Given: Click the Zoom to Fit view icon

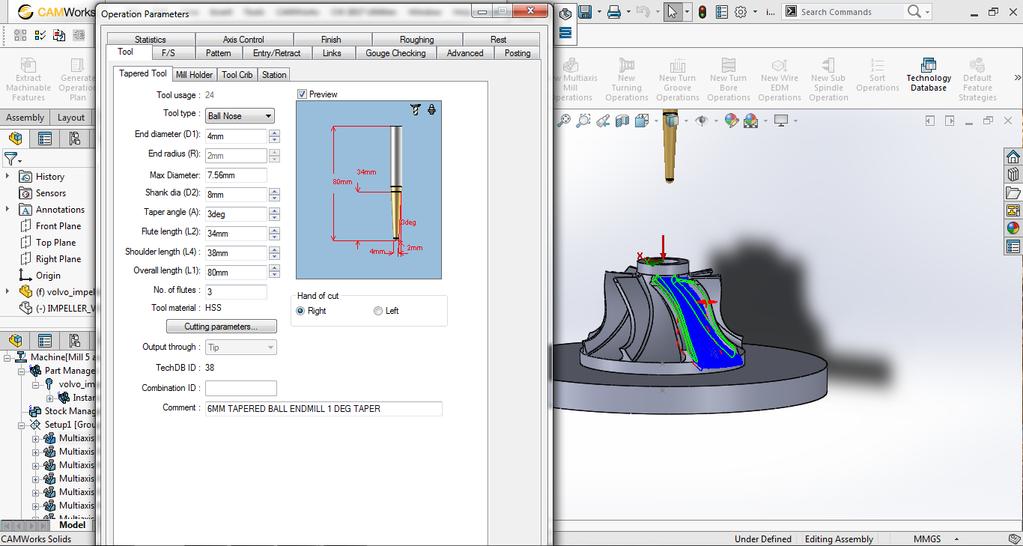Looking at the screenshot, I should click(564, 120).
